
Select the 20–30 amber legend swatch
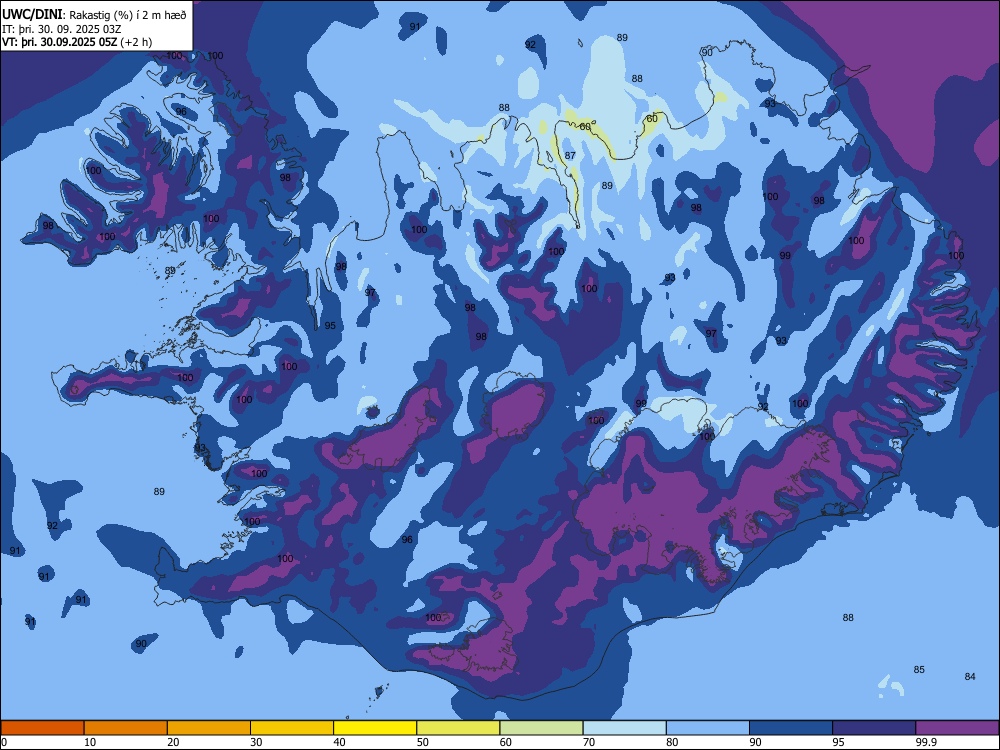209,728
